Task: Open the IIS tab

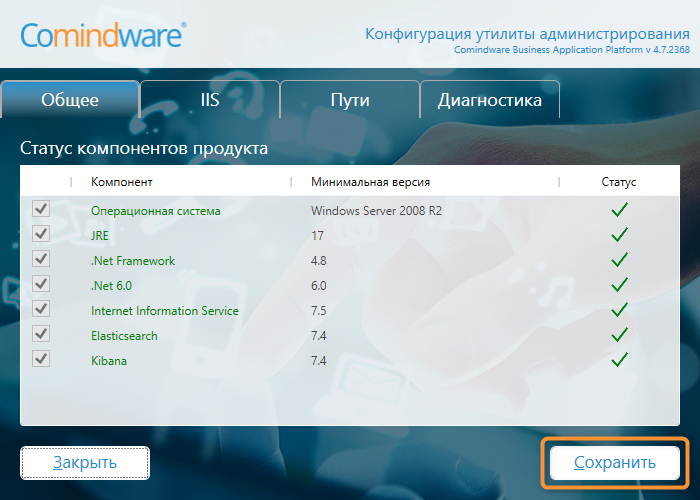Action: (x=210, y=100)
